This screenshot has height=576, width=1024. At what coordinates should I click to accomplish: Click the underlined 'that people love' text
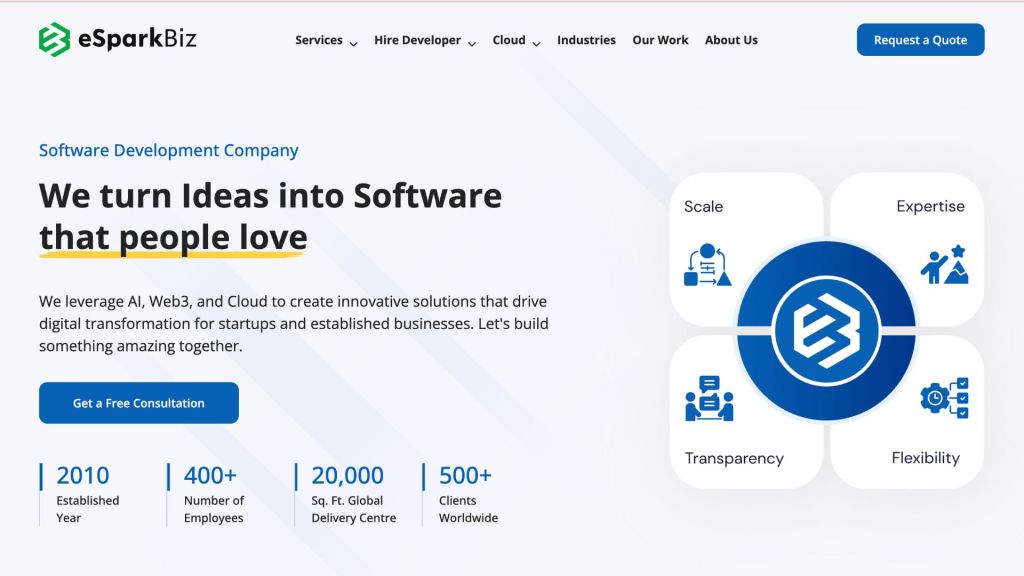(173, 238)
